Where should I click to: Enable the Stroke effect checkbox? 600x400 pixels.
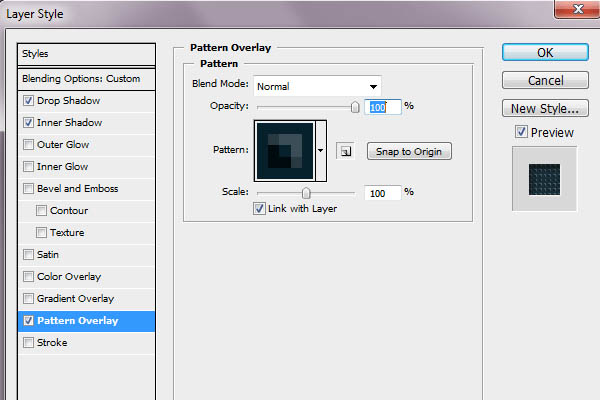click(28, 343)
